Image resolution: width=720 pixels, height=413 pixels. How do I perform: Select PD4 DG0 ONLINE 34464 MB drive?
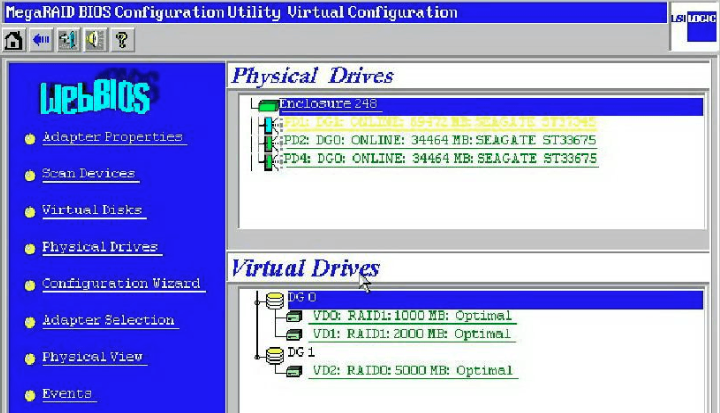[x=440, y=159]
